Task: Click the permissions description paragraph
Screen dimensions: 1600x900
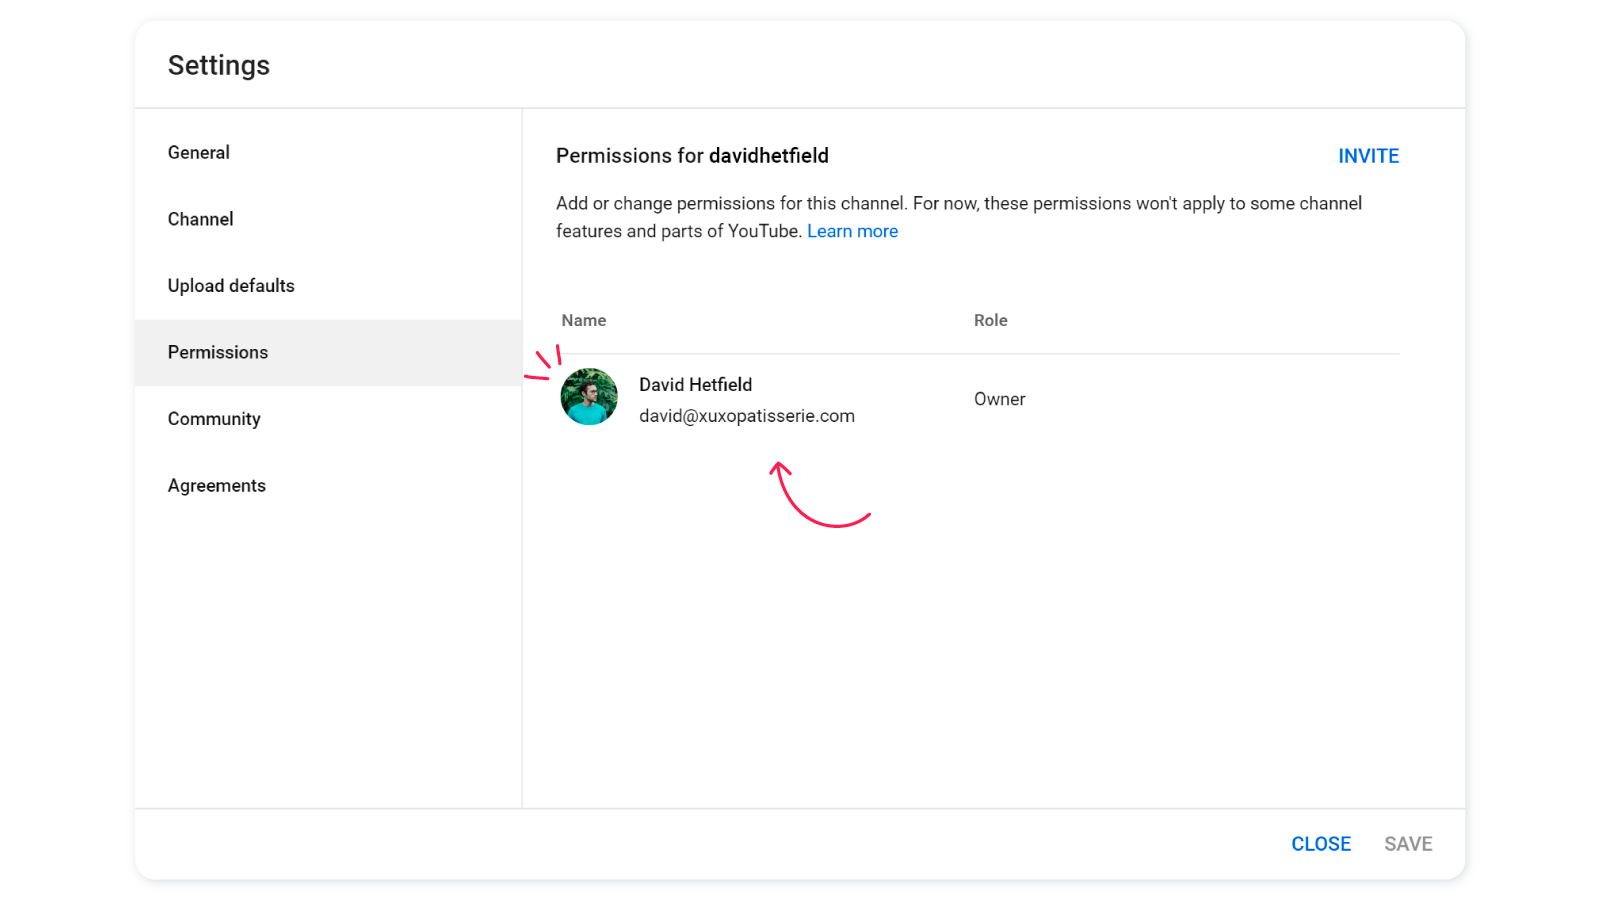Action: [959, 217]
